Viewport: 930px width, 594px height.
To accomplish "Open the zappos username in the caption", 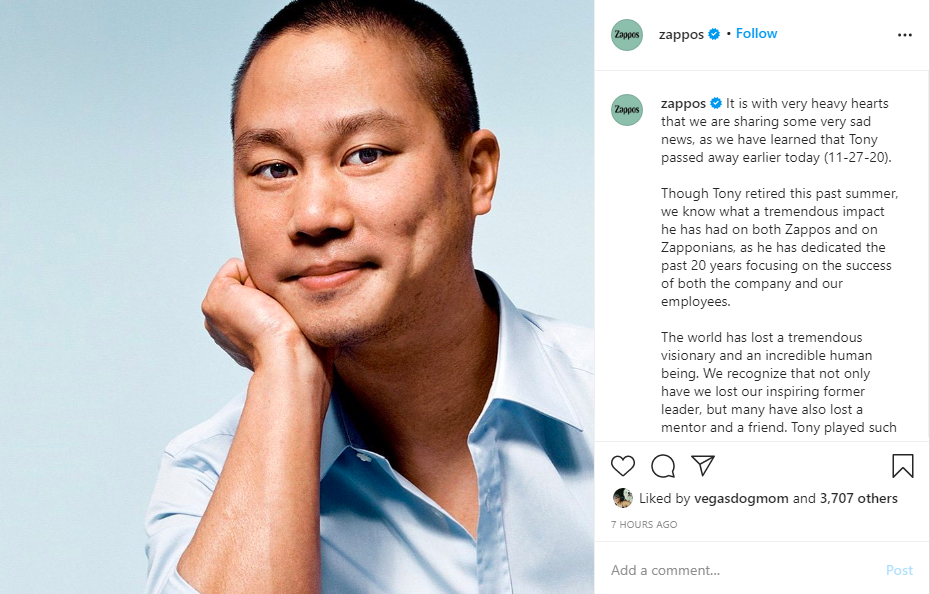I will pyautogui.click(x=684, y=104).
